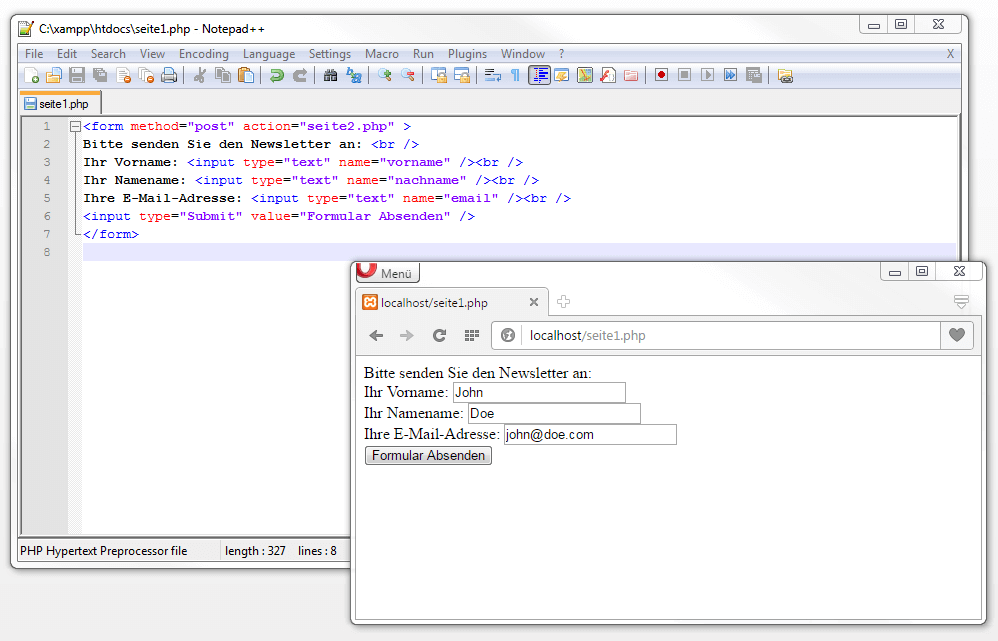The width and height of the screenshot is (998, 641).
Task: Open the Run menu
Action: coord(423,54)
